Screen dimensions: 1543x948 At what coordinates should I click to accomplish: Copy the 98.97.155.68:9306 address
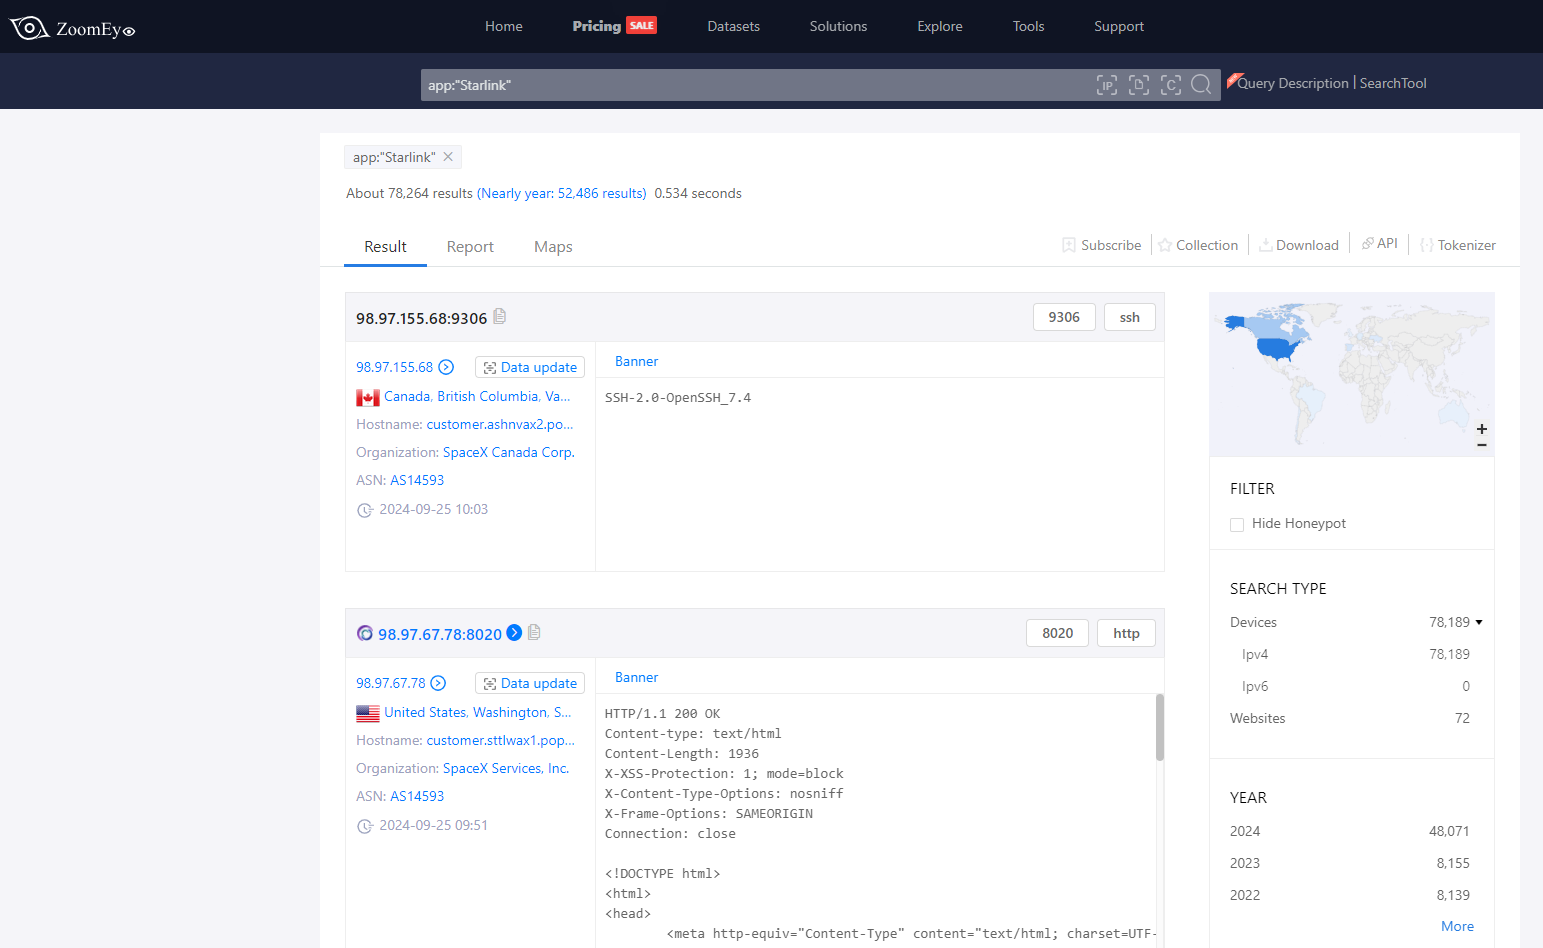[500, 316]
